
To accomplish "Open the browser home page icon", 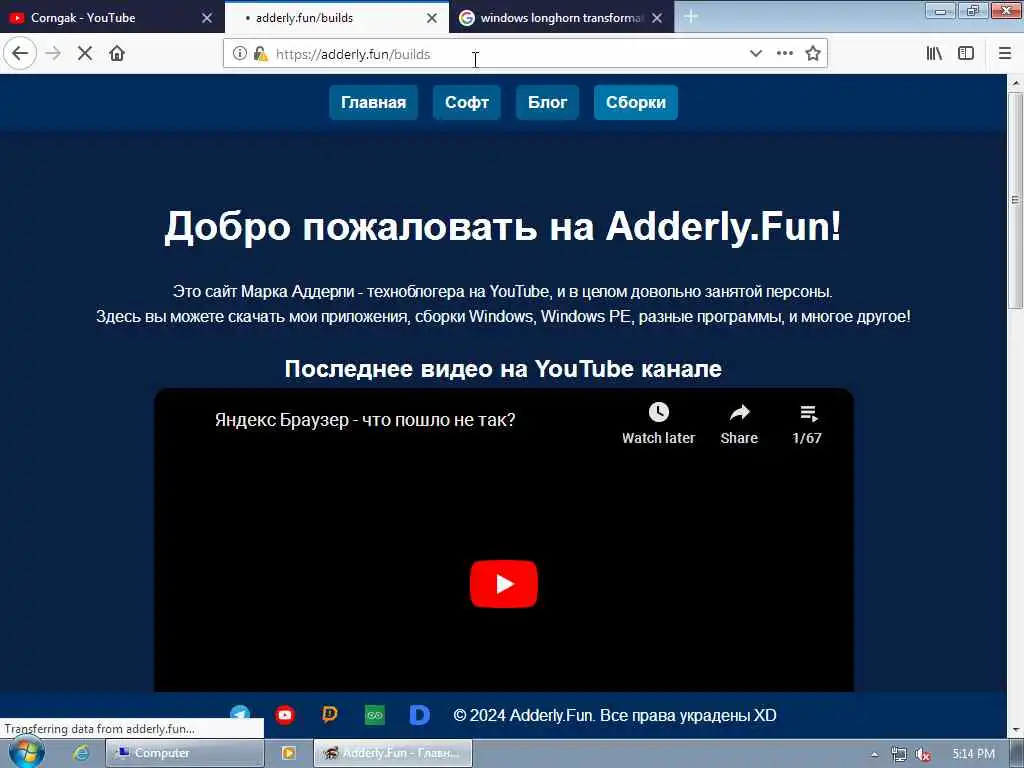I will [x=117, y=54].
